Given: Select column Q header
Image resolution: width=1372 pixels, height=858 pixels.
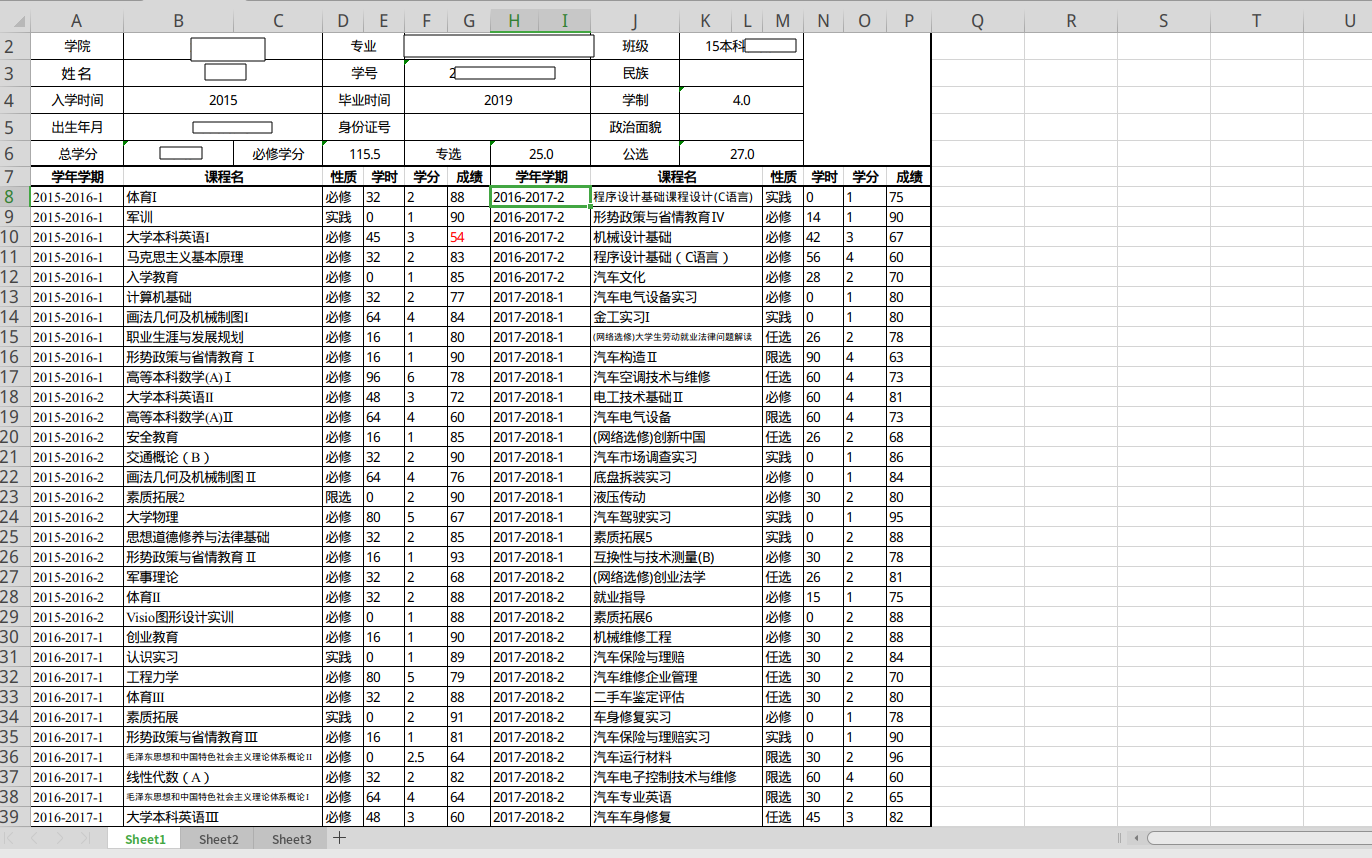Looking at the screenshot, I should (977, 21).
